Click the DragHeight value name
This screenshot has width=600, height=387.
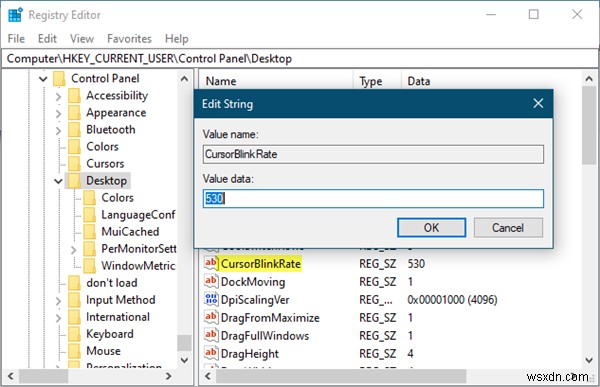point(250,354)
